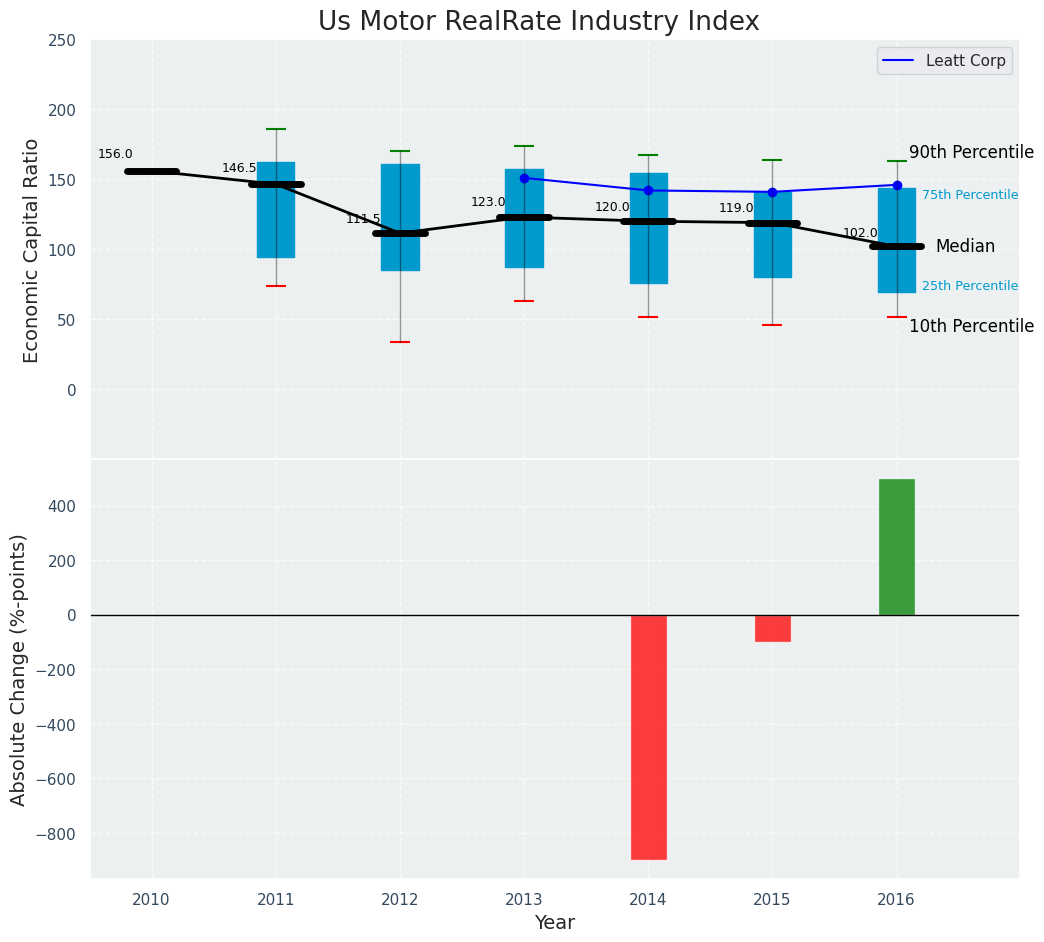Click the 90th Percentile annotation
1044x942 pixels.
[970, 153]
